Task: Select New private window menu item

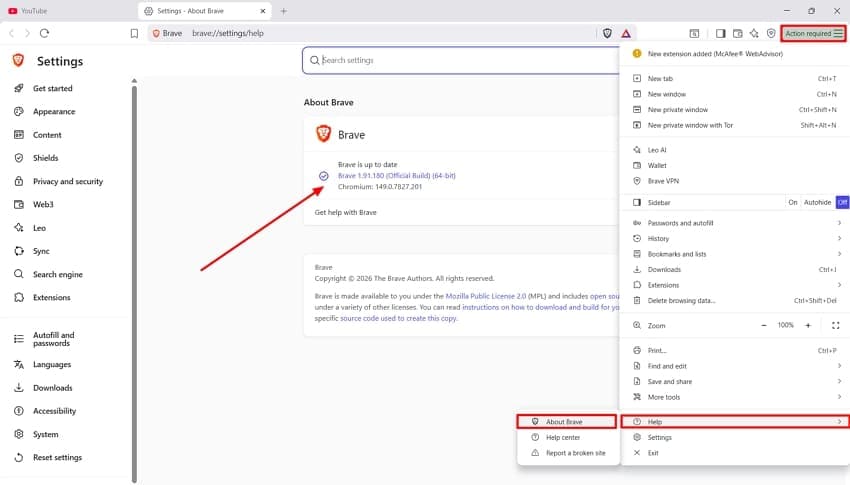Action: tap(735, 110)
